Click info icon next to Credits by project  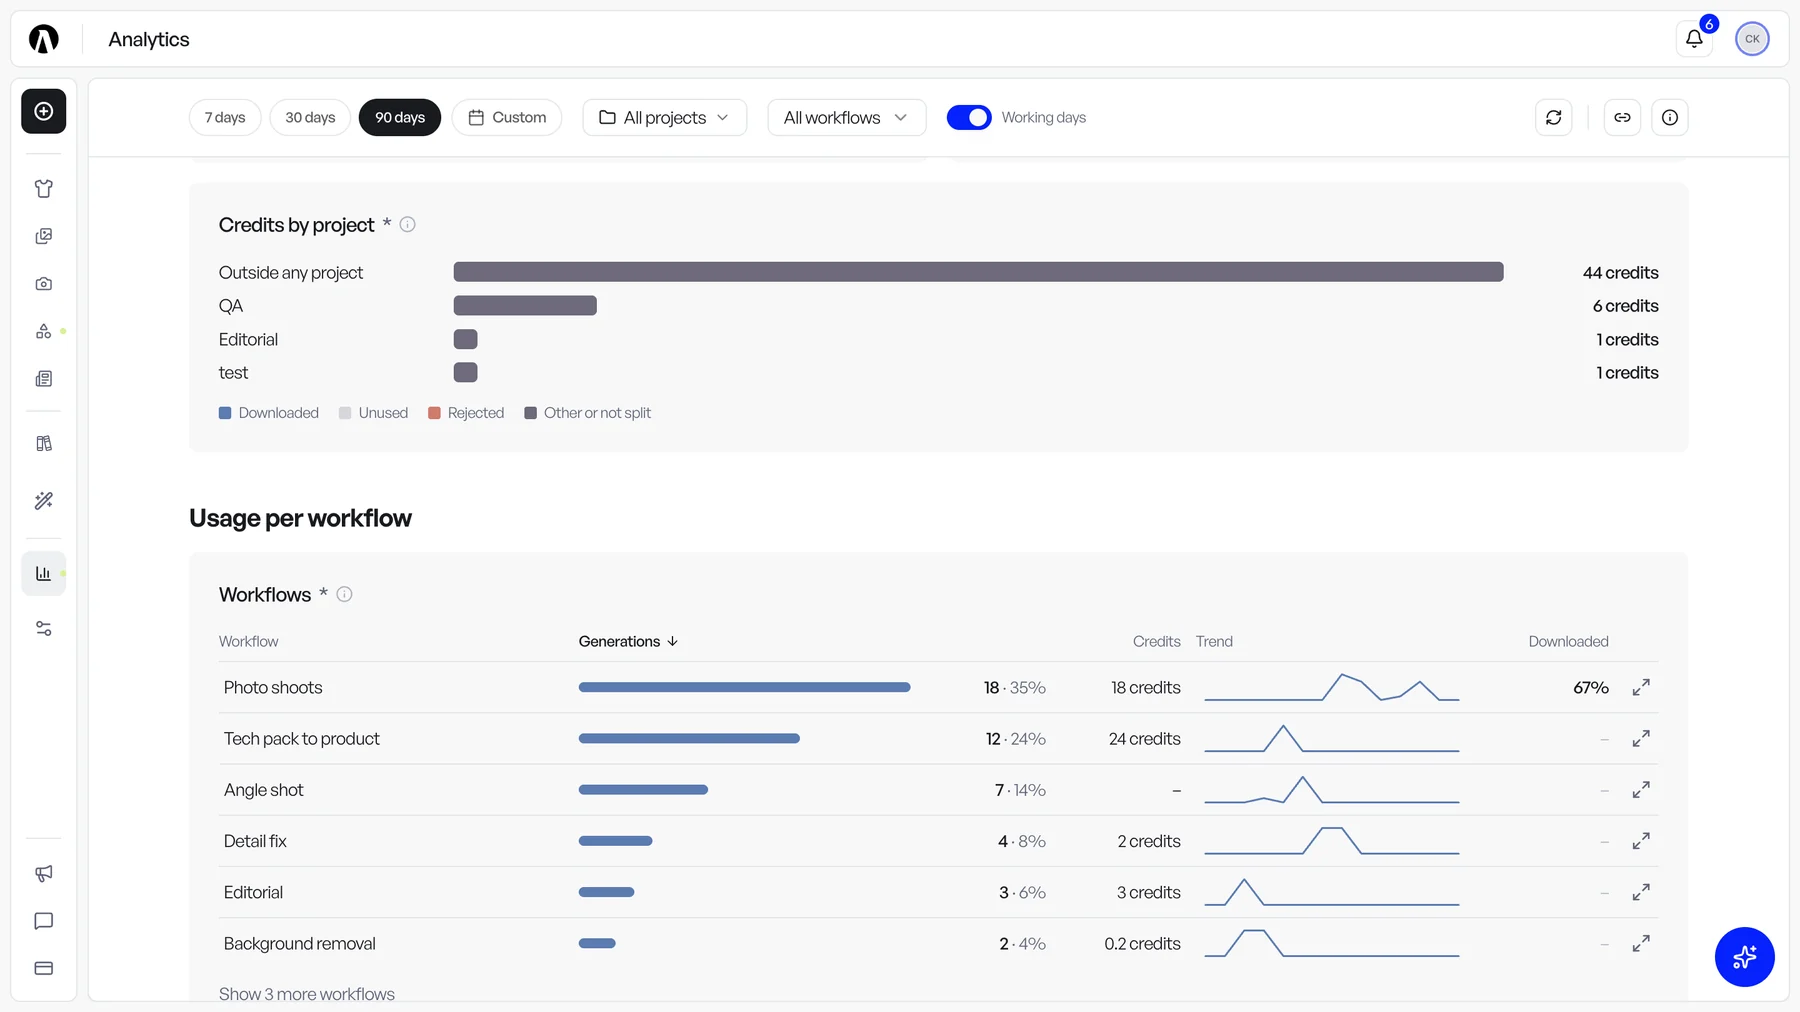pyautogui.click(x=408, y=225)
